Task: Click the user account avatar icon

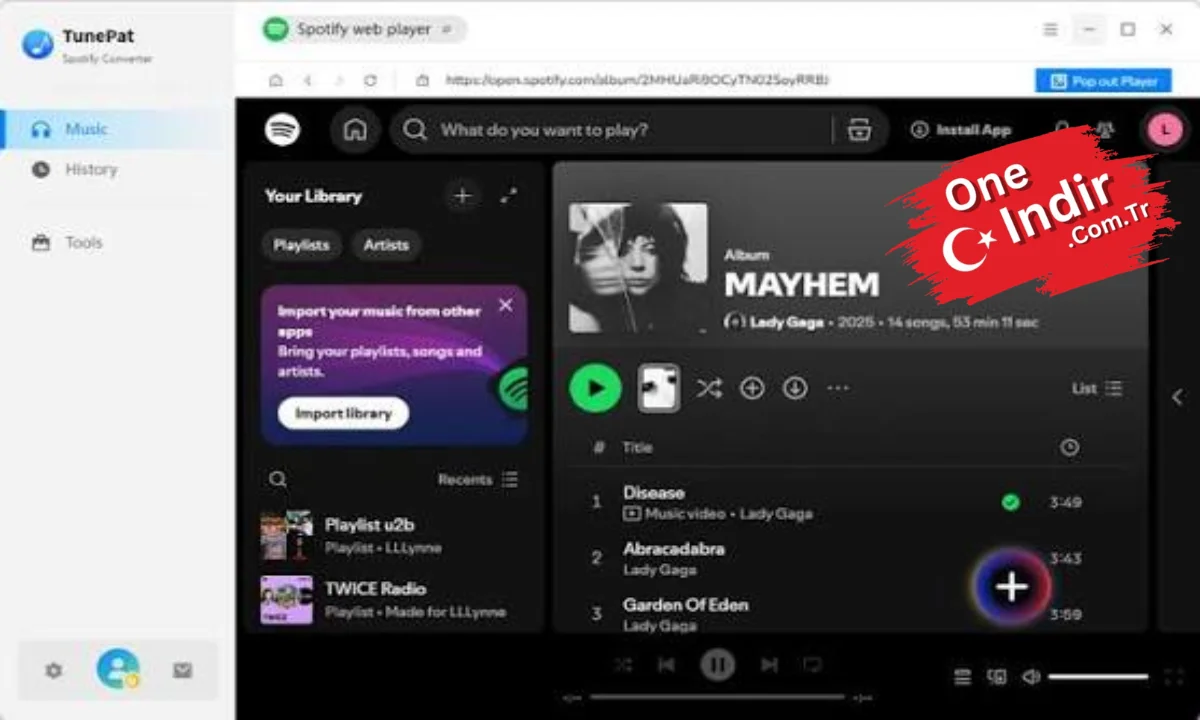Action: [x=118, y=670]
